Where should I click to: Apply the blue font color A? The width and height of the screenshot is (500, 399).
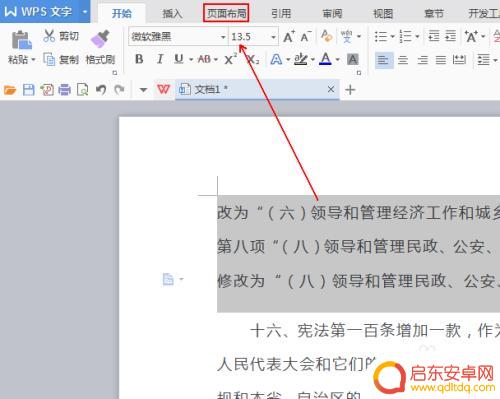tap(326, 60)
